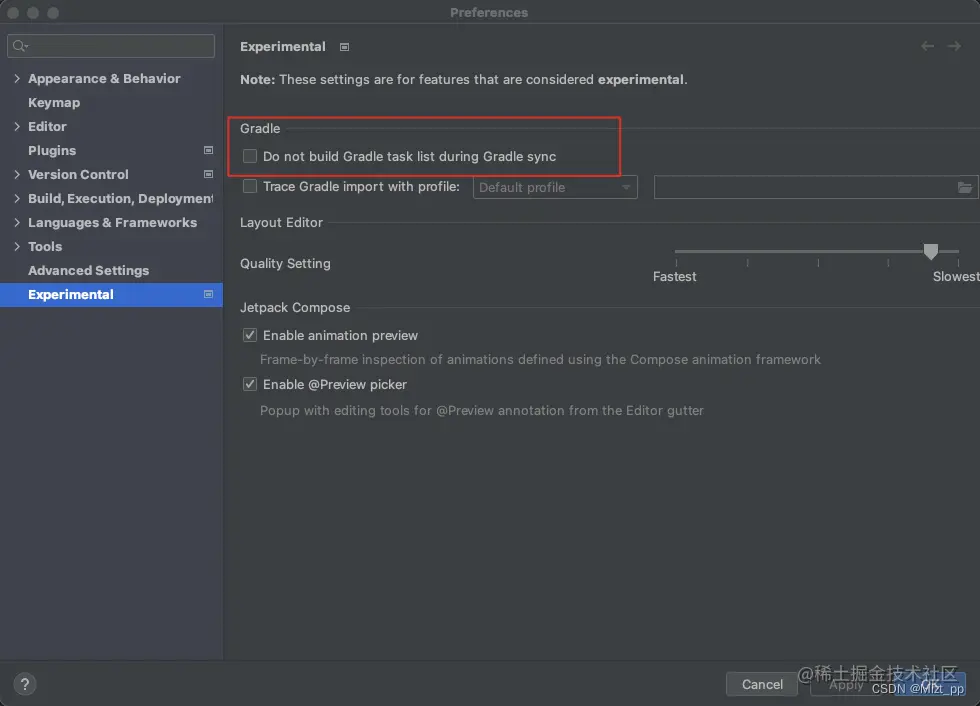Image resolution: width=980 pixels, height=706 pixels.
Task: Click the Apply button
Action: (x=846, y=685)
